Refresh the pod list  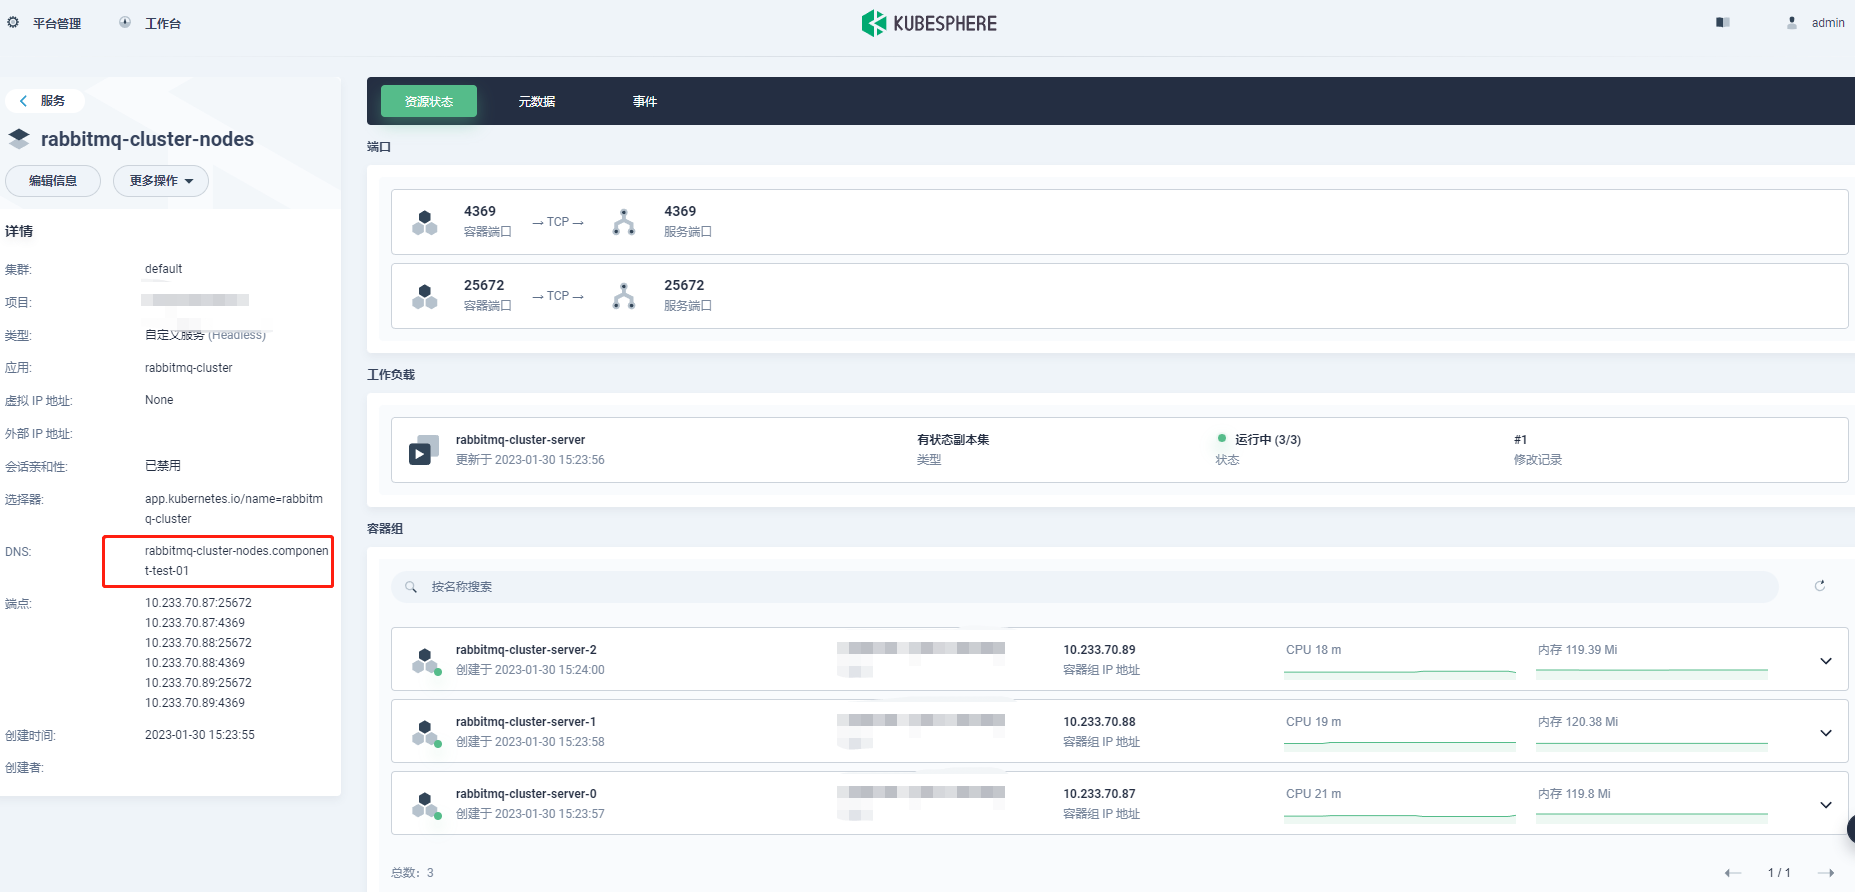tap(1819, 586)
